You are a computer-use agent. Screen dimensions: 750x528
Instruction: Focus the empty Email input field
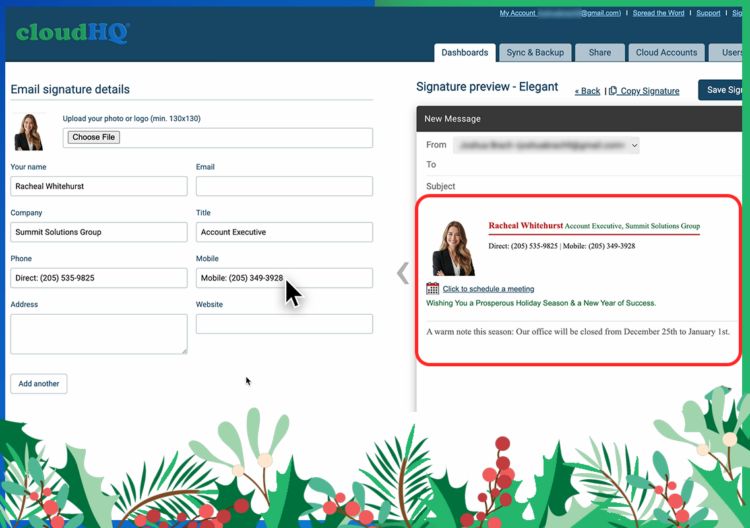284,186
